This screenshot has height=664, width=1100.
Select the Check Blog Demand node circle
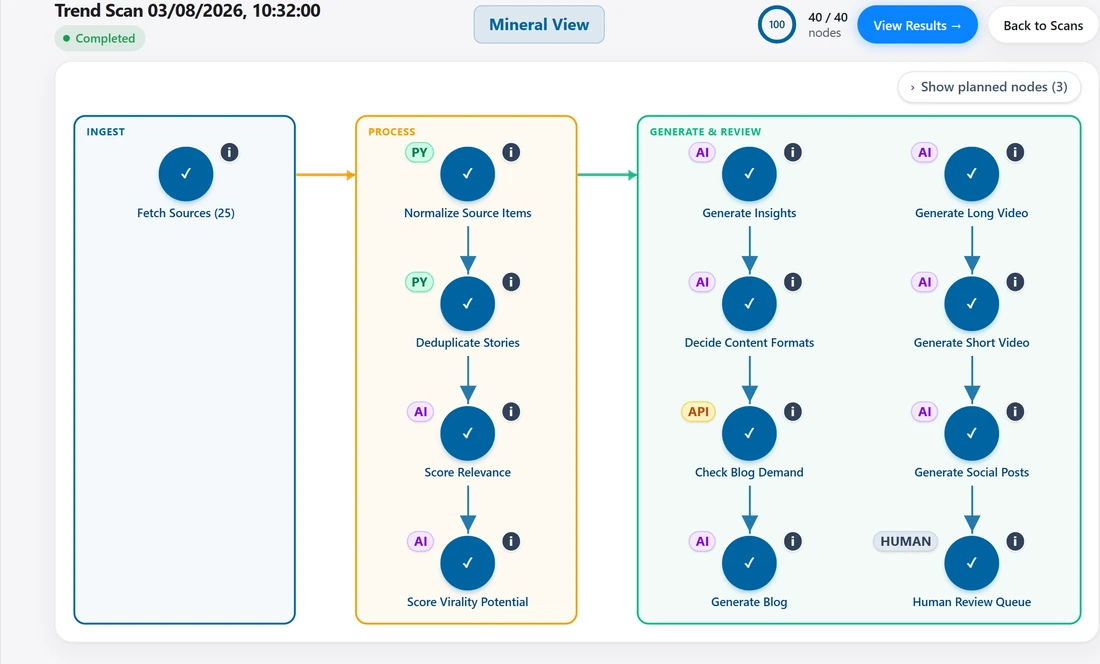[x=749, y=433]
